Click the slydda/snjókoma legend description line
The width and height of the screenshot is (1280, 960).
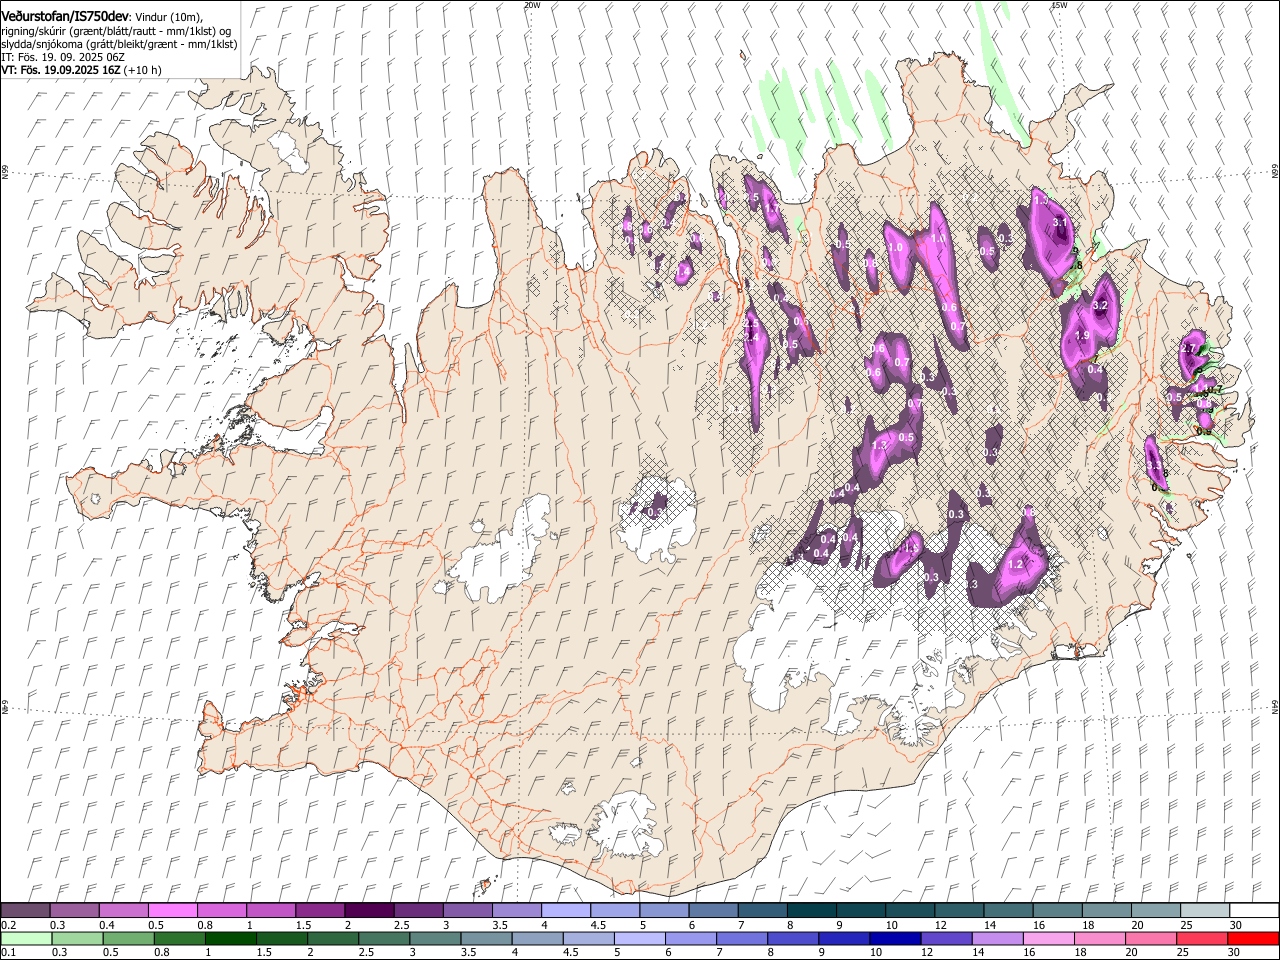119,44
